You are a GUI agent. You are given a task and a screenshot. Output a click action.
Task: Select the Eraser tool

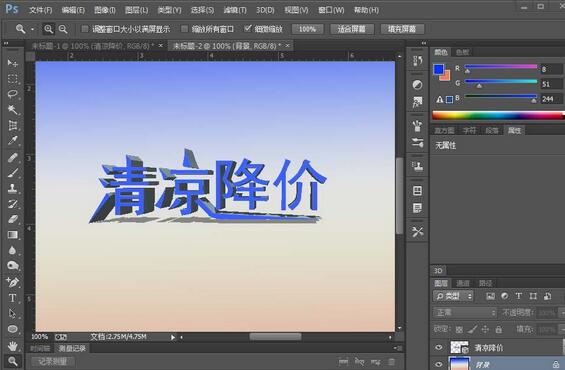pos(13,219)
